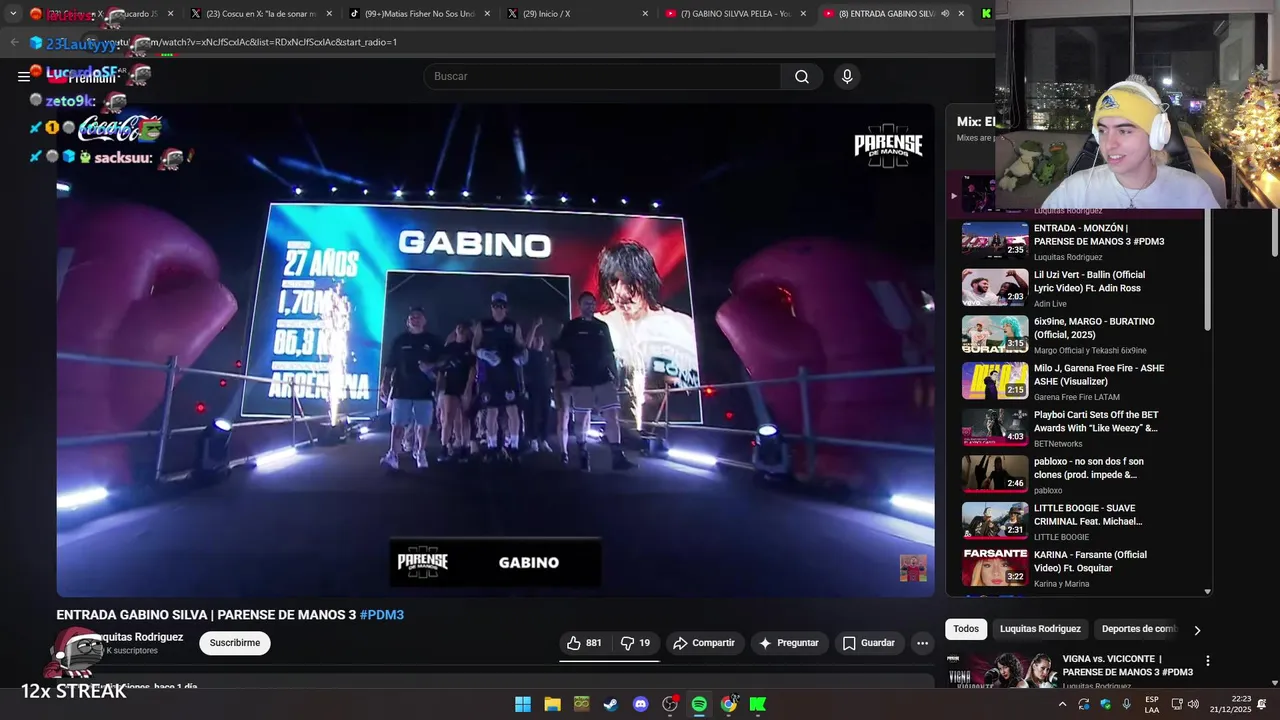Screen dimensions: 1280x720
Task: Click the search magnifier button
Action: click(x=802, y=77)
